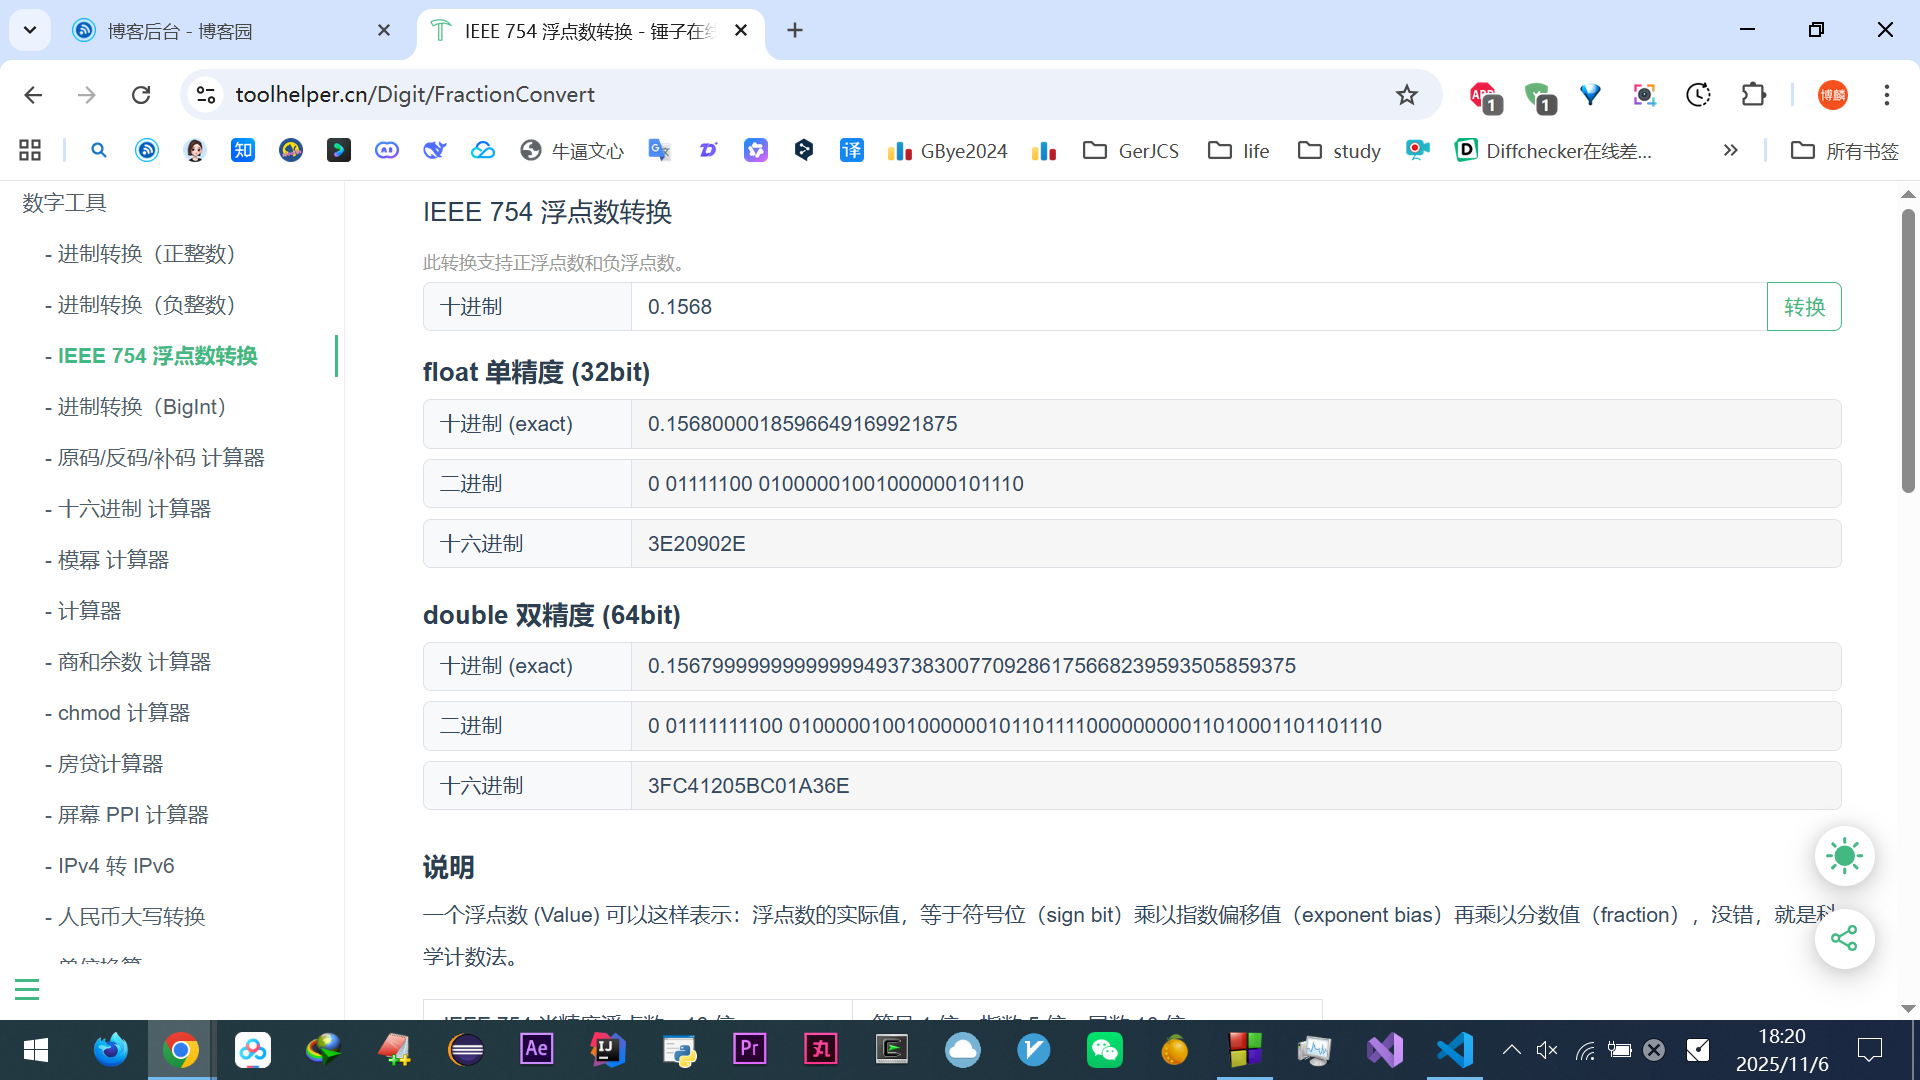This screenshot has width=1920, height=1080.
Task: Expand hidden bookmarks with the chevron
Action: point(1730,151)
